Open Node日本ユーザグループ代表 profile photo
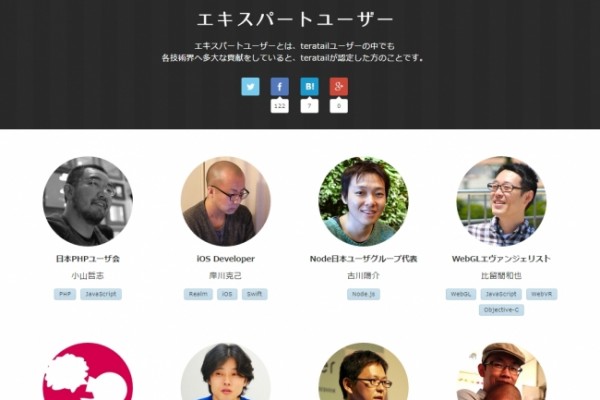 tap(363, 201)
